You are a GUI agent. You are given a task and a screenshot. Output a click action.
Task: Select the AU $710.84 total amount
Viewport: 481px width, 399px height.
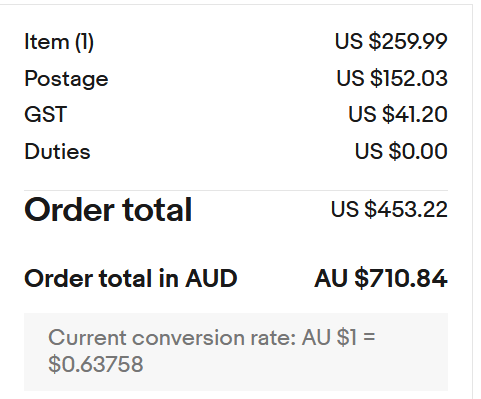click(x=381, y=279)
